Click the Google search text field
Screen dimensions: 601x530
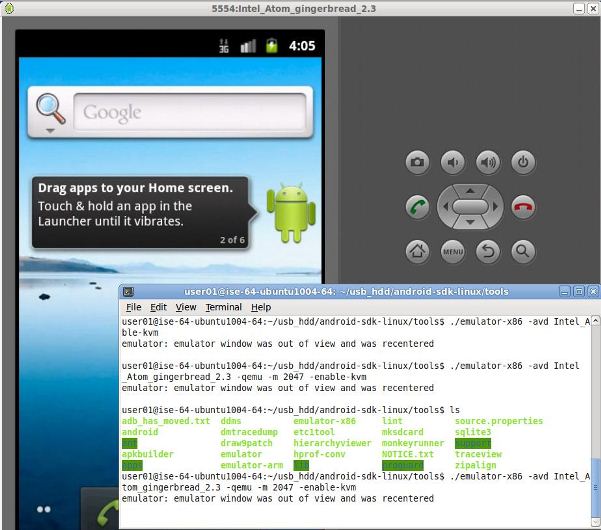coord(186,112)
